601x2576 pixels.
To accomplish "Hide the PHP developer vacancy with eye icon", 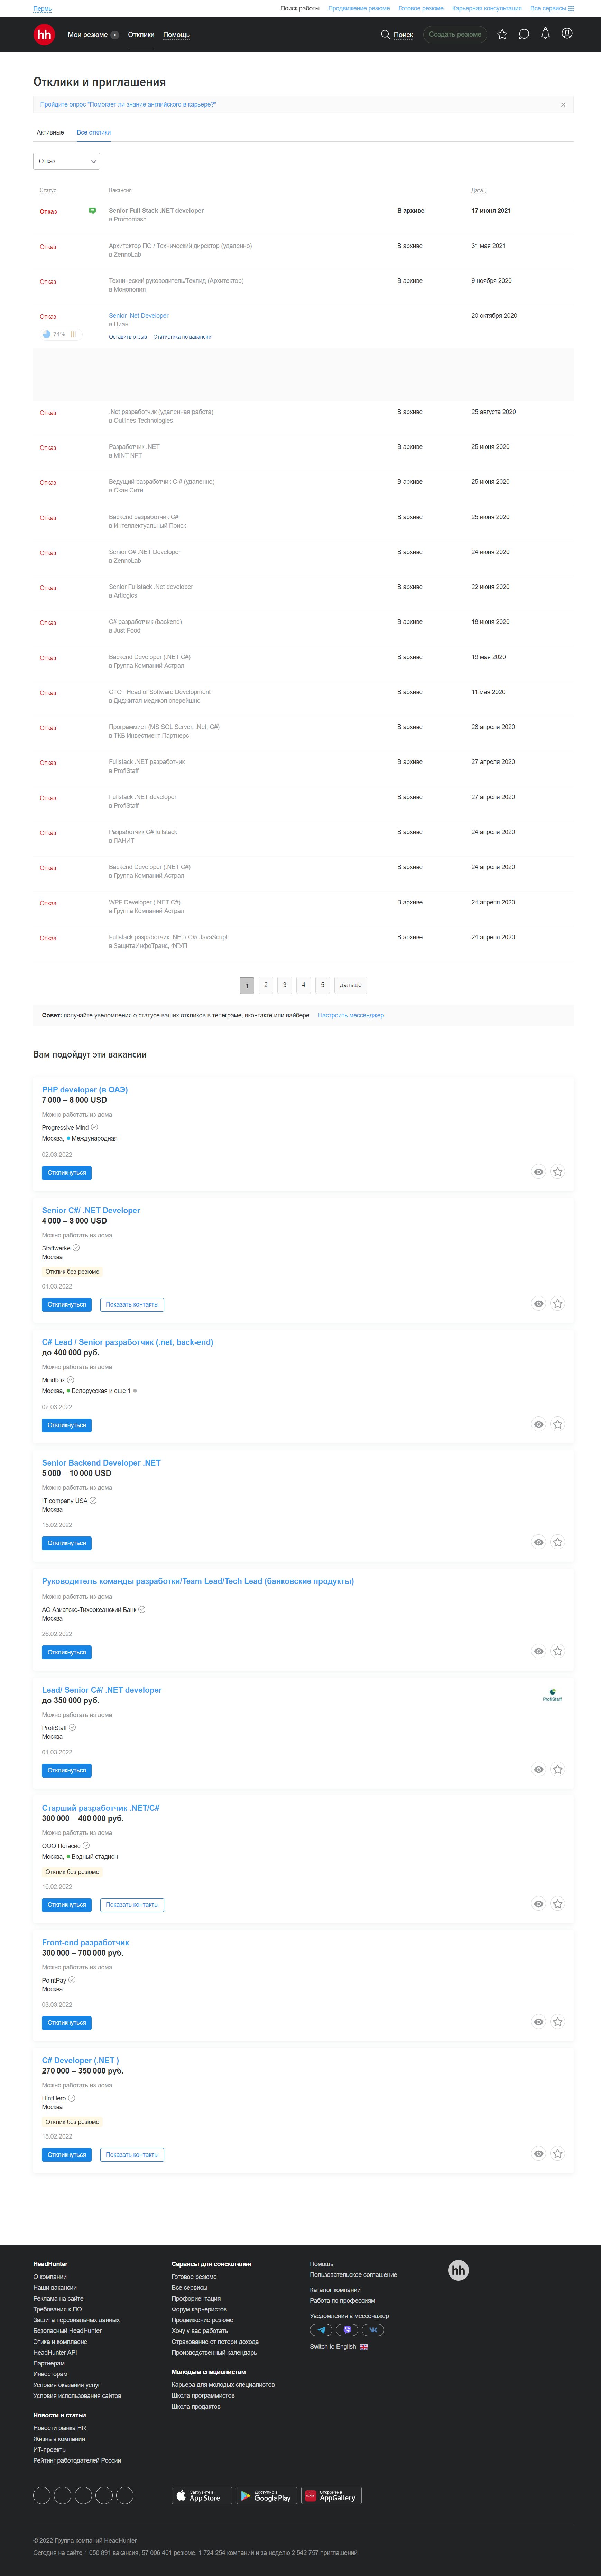I will [x=538, y=1172].
